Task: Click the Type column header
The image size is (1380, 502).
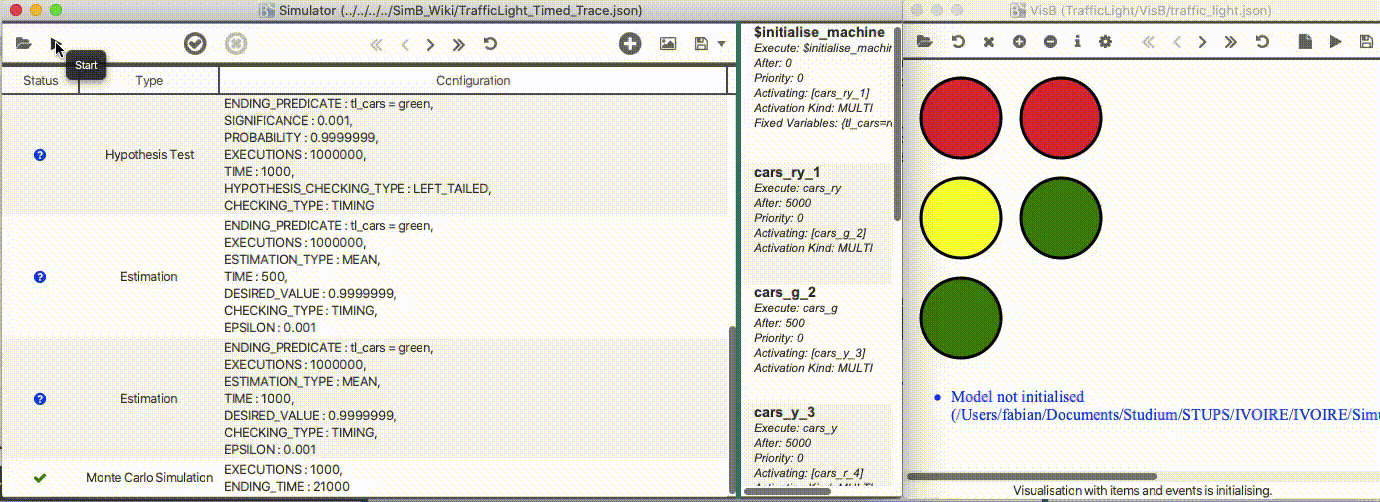Action: 149,81
